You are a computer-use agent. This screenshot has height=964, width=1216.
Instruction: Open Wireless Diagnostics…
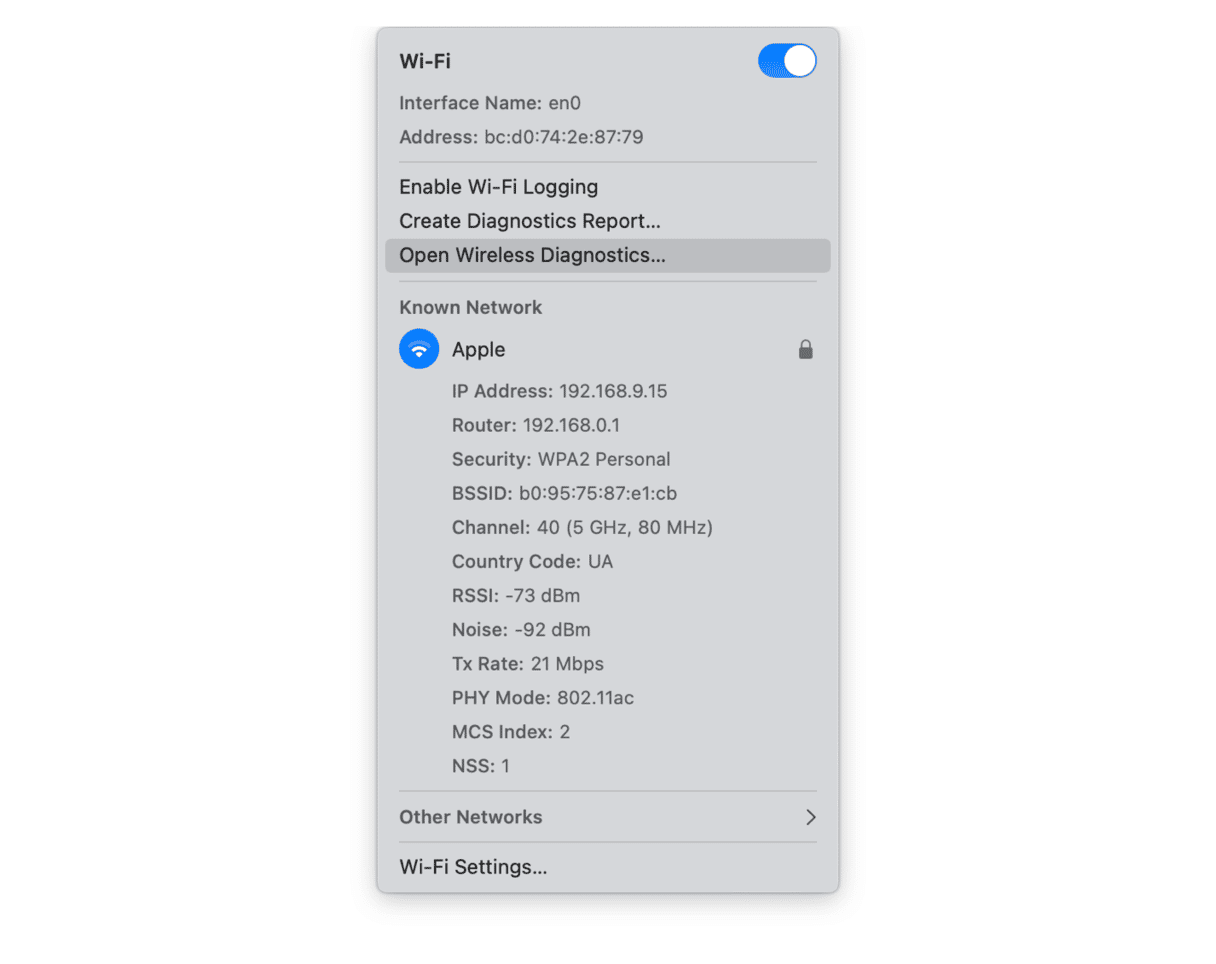click(607, 255)
